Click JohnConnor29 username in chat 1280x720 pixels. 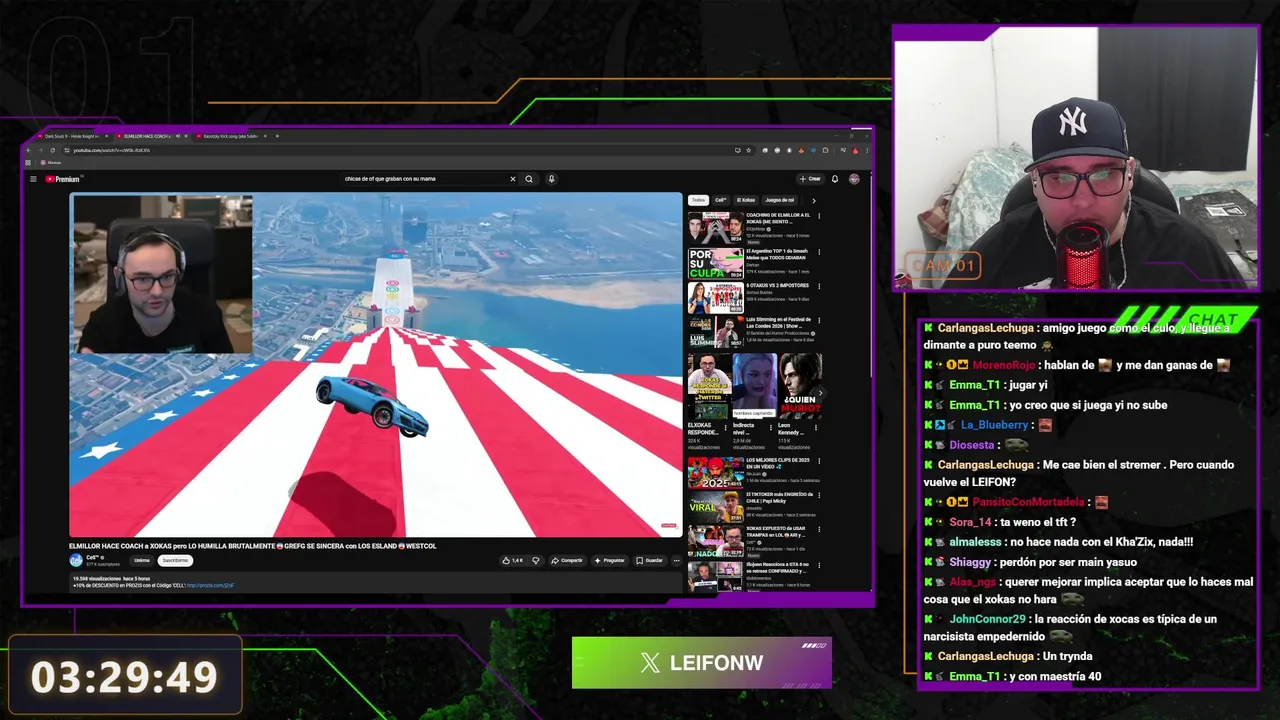[x=987, y=619]
